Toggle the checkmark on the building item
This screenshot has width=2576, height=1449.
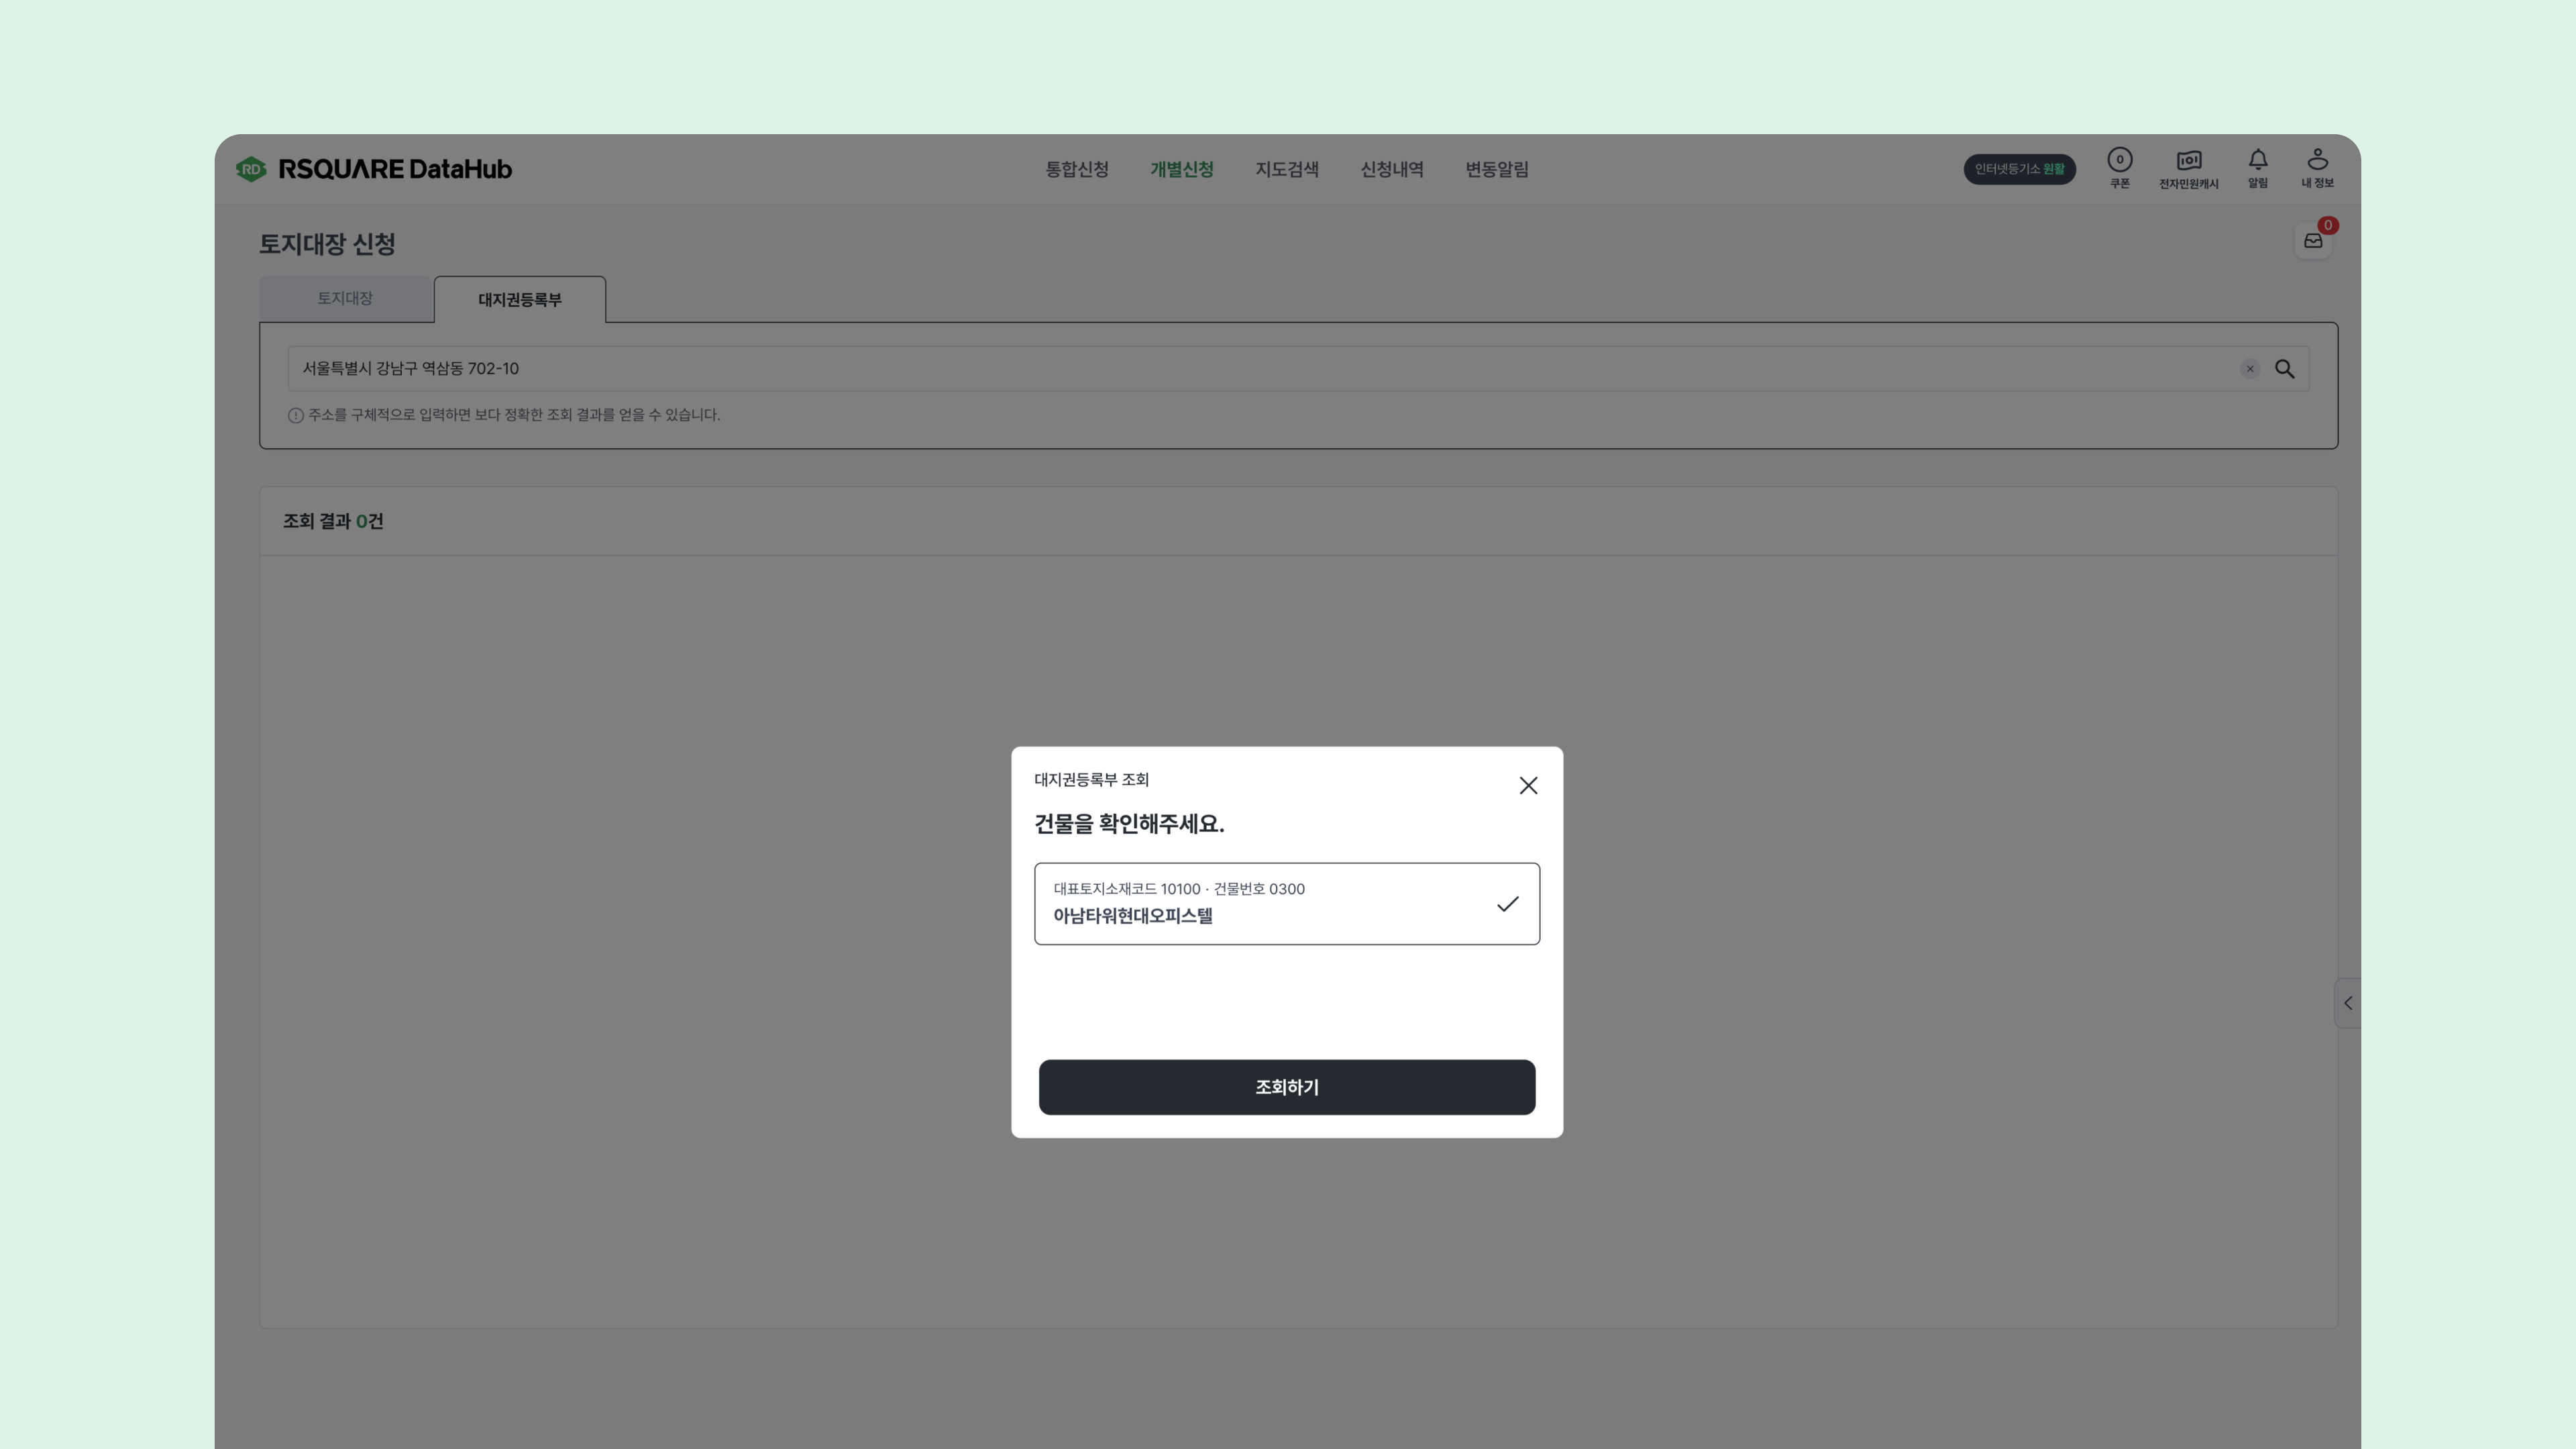coord(1507,904)
